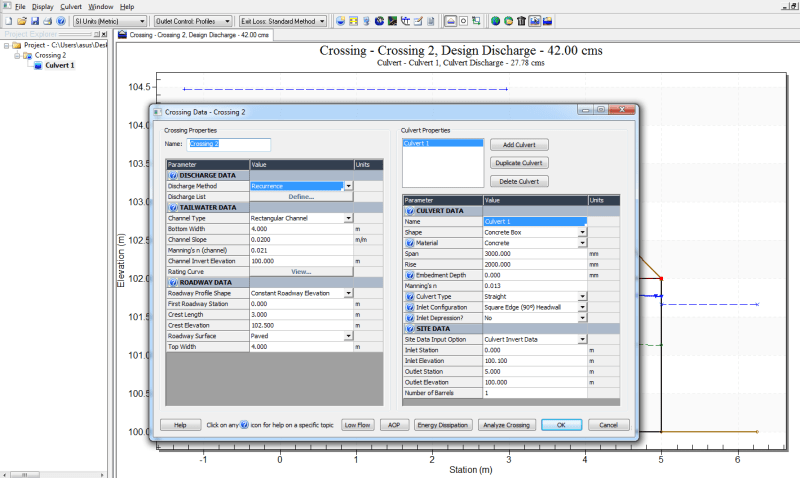Open the Site Data Input Option dropdown
The image size is (800, 478).
pyautogui.click(x=582, y=339)
